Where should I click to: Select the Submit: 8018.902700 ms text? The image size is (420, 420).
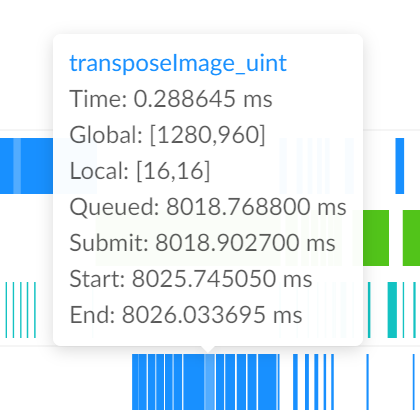click(202, 243)
